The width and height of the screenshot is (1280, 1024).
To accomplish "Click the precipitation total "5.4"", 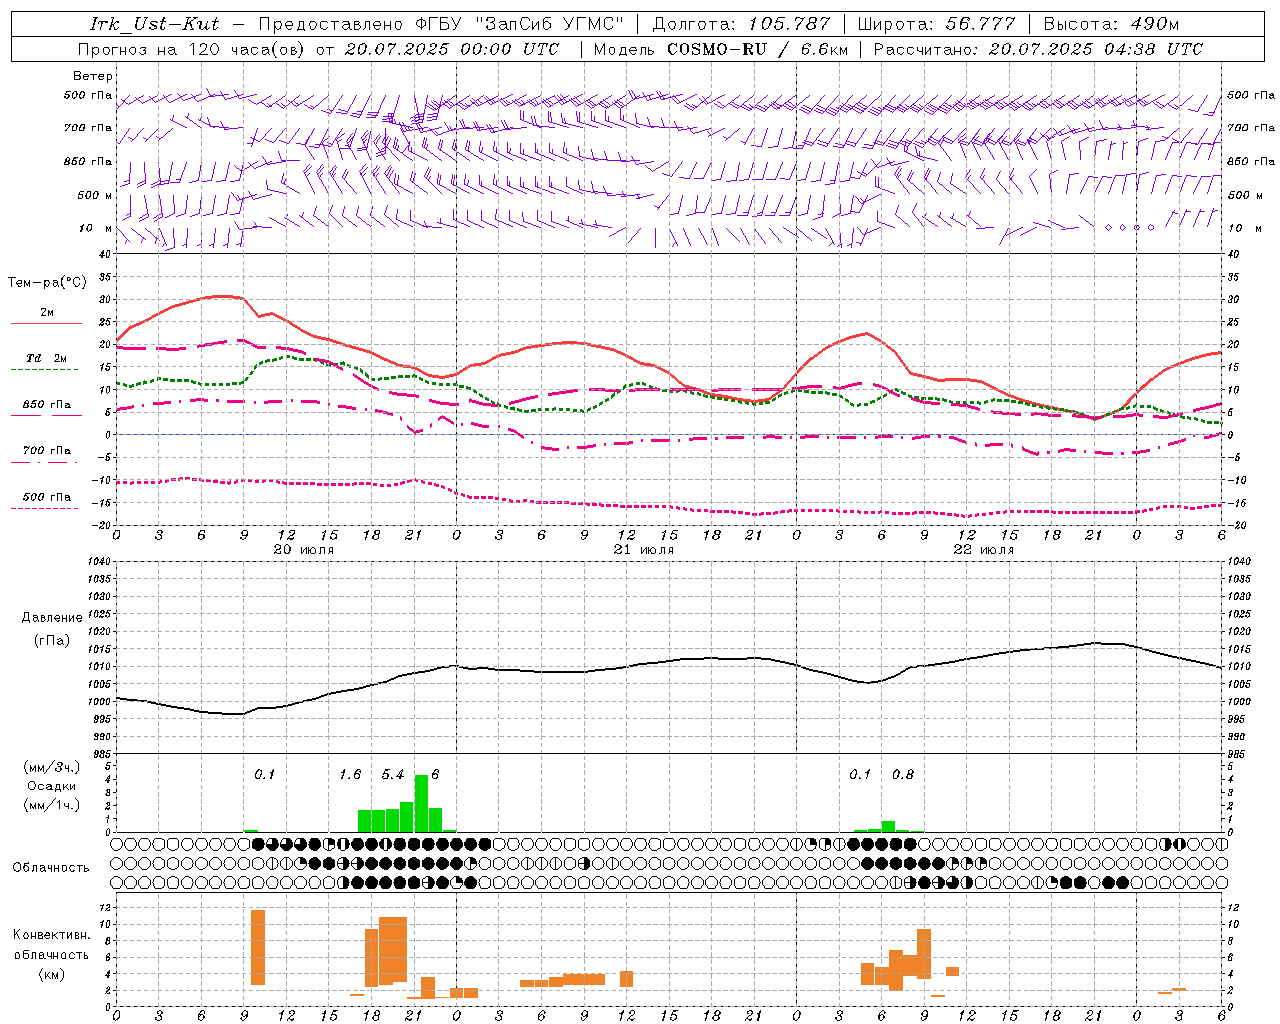I will point(393,775).
